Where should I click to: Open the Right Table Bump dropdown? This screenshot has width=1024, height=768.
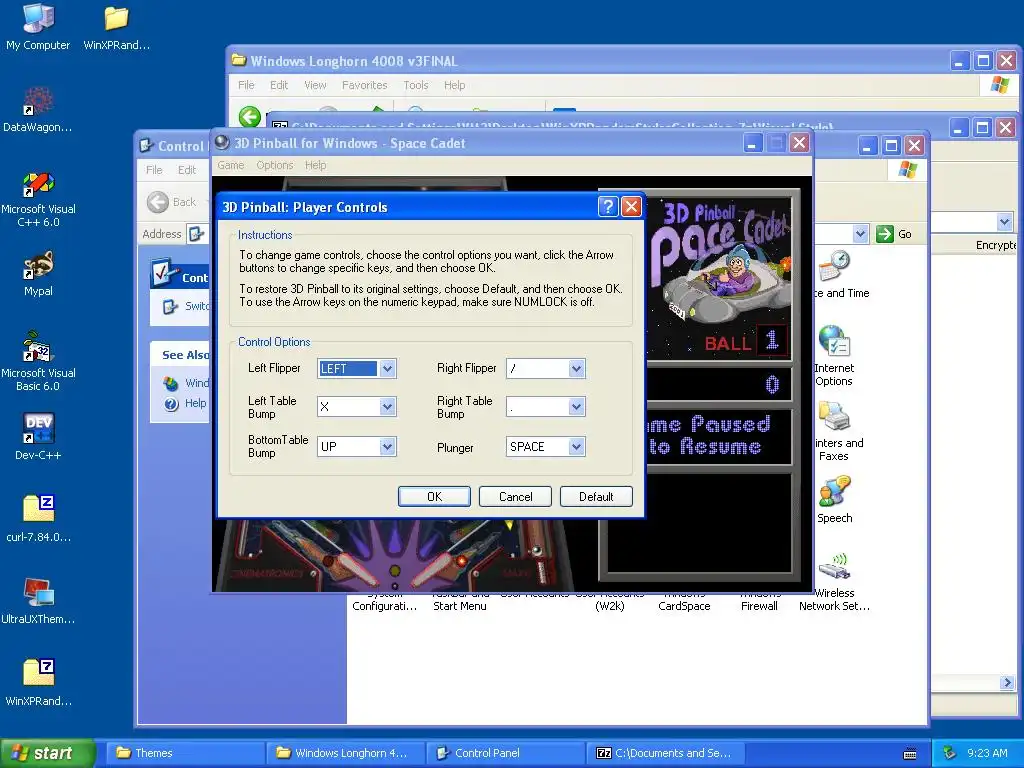576,407
